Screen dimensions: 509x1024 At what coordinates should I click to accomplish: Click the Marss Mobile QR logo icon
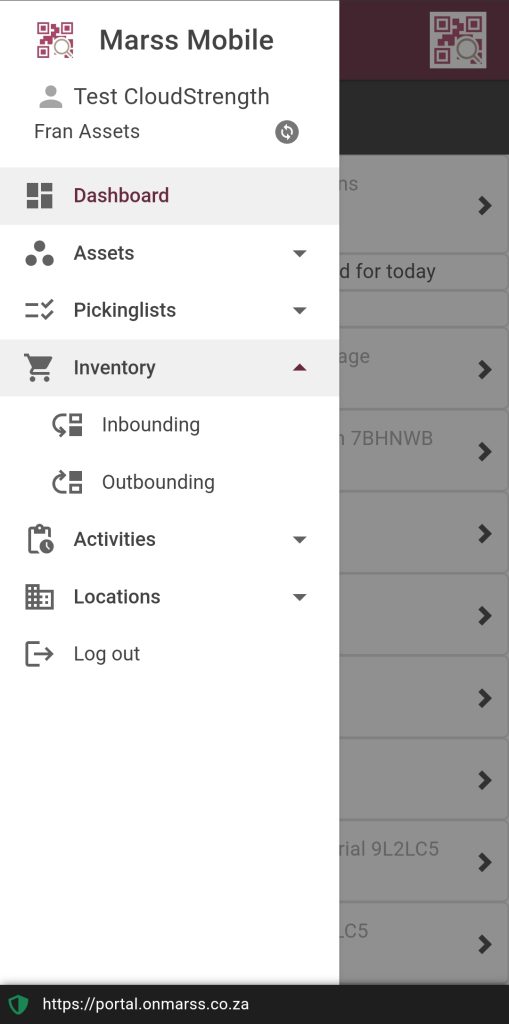55,40
